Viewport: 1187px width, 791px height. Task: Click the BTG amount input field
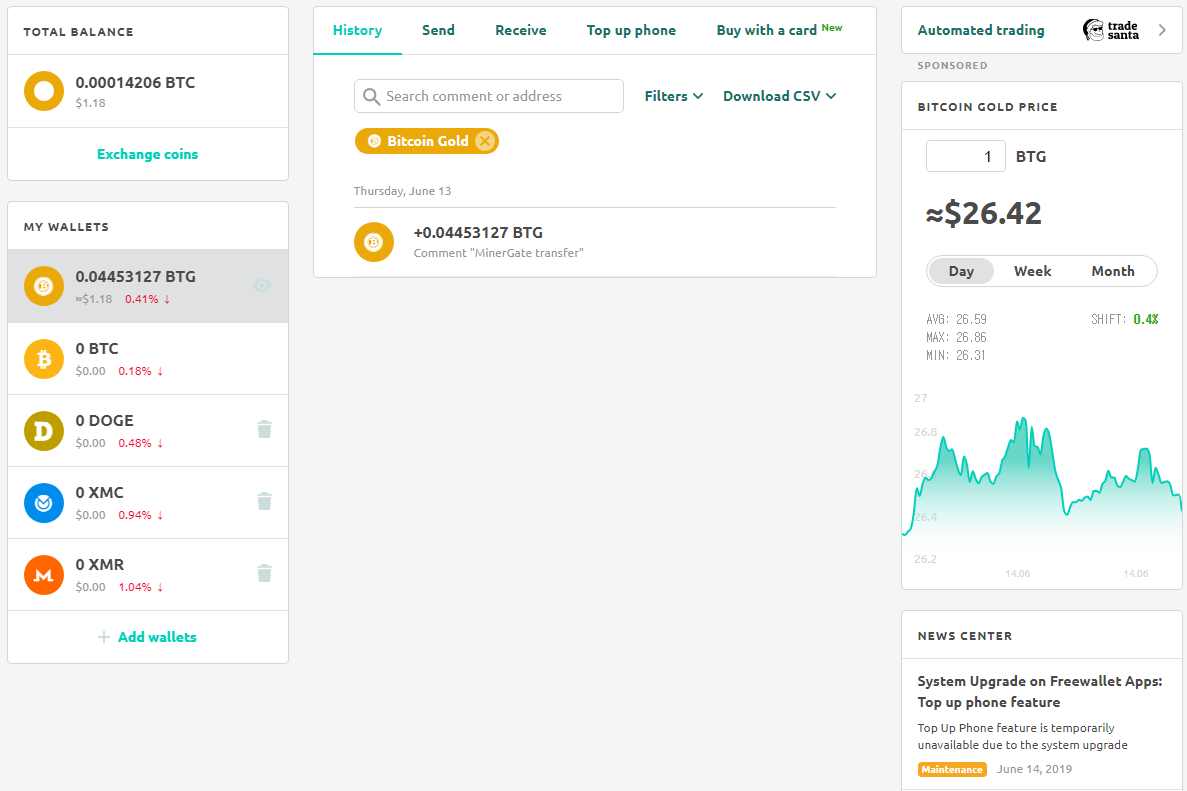pos(966,156)
